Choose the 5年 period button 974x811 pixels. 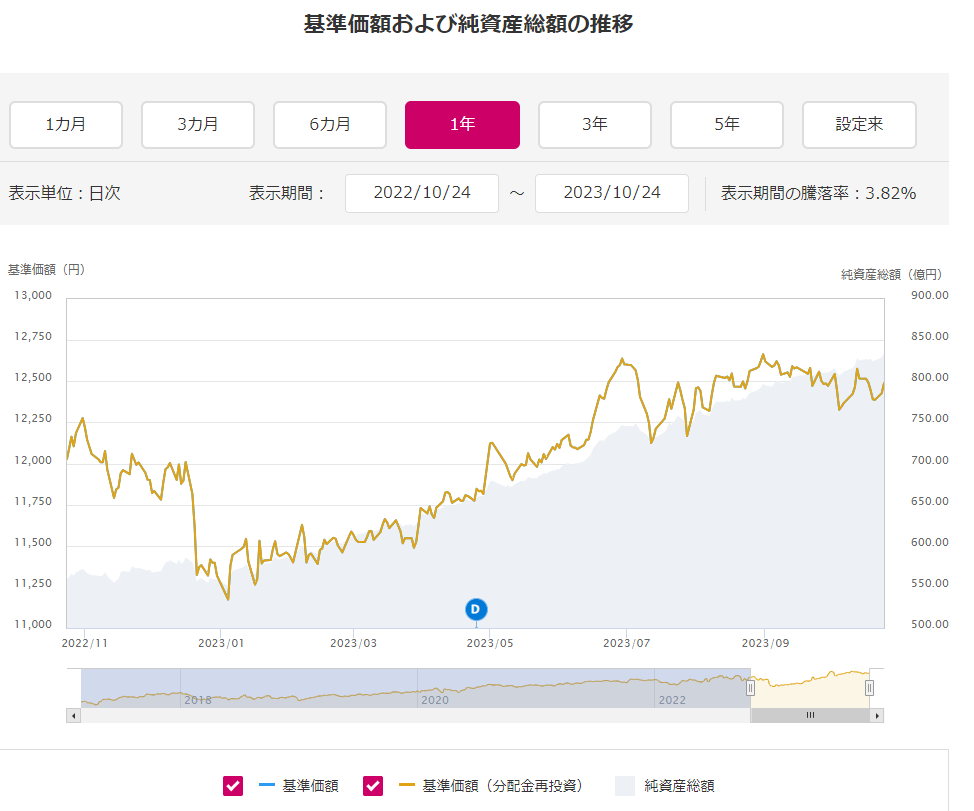click(x=727, y=125)
